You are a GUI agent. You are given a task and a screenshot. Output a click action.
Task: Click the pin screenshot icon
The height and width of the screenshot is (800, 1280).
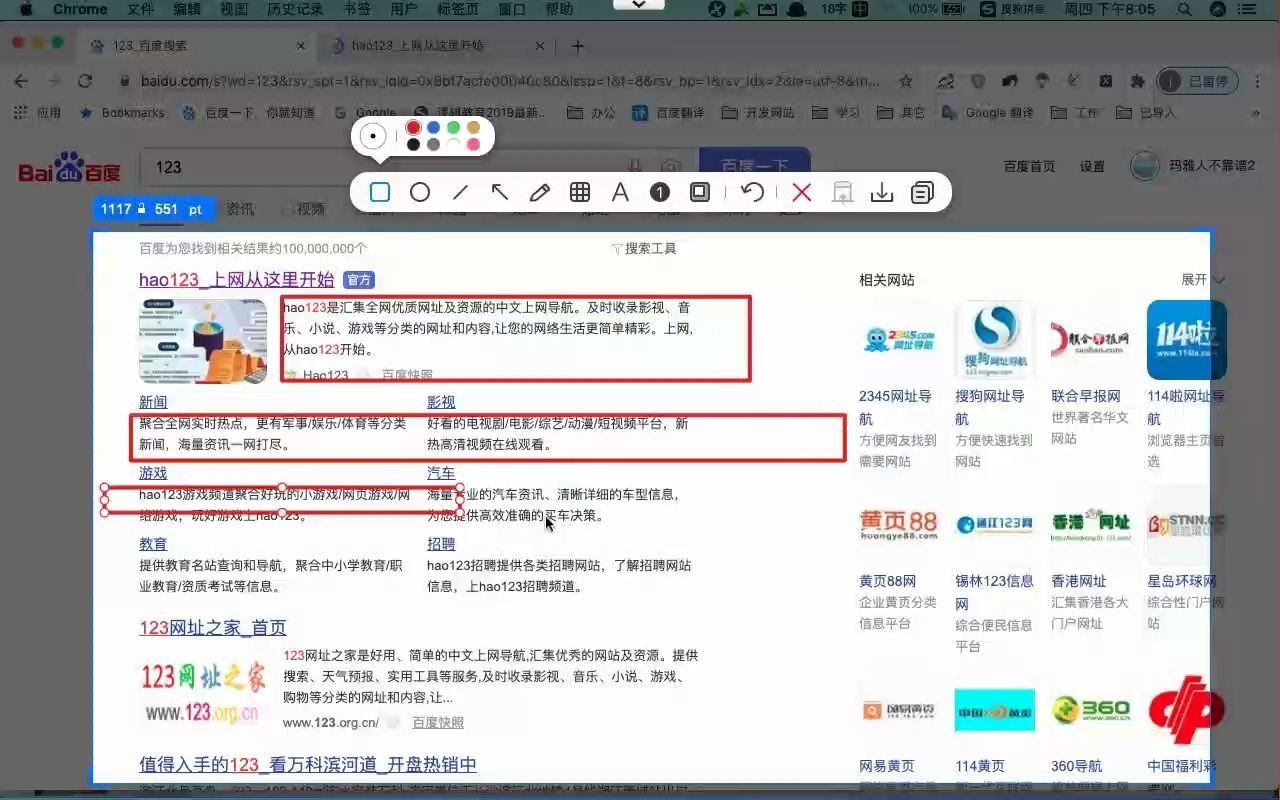[843, 192]
